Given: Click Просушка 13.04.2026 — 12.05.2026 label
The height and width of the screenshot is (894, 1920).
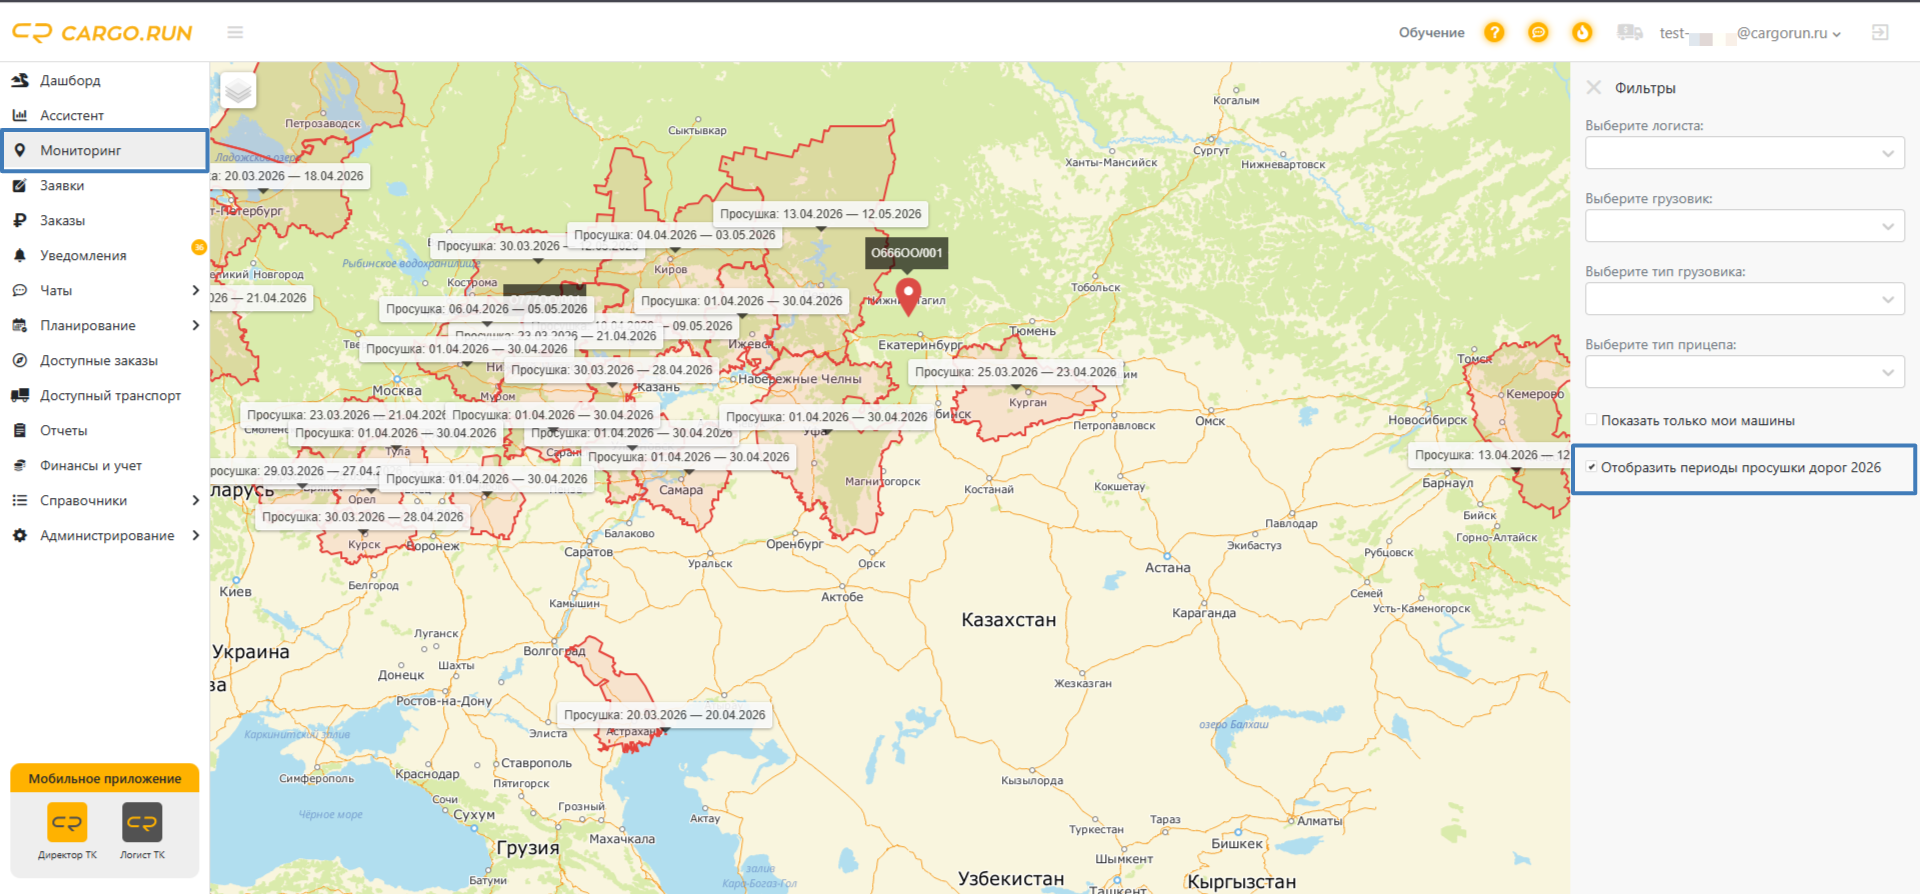Looking at the screenshot, I should pos(821,214).
